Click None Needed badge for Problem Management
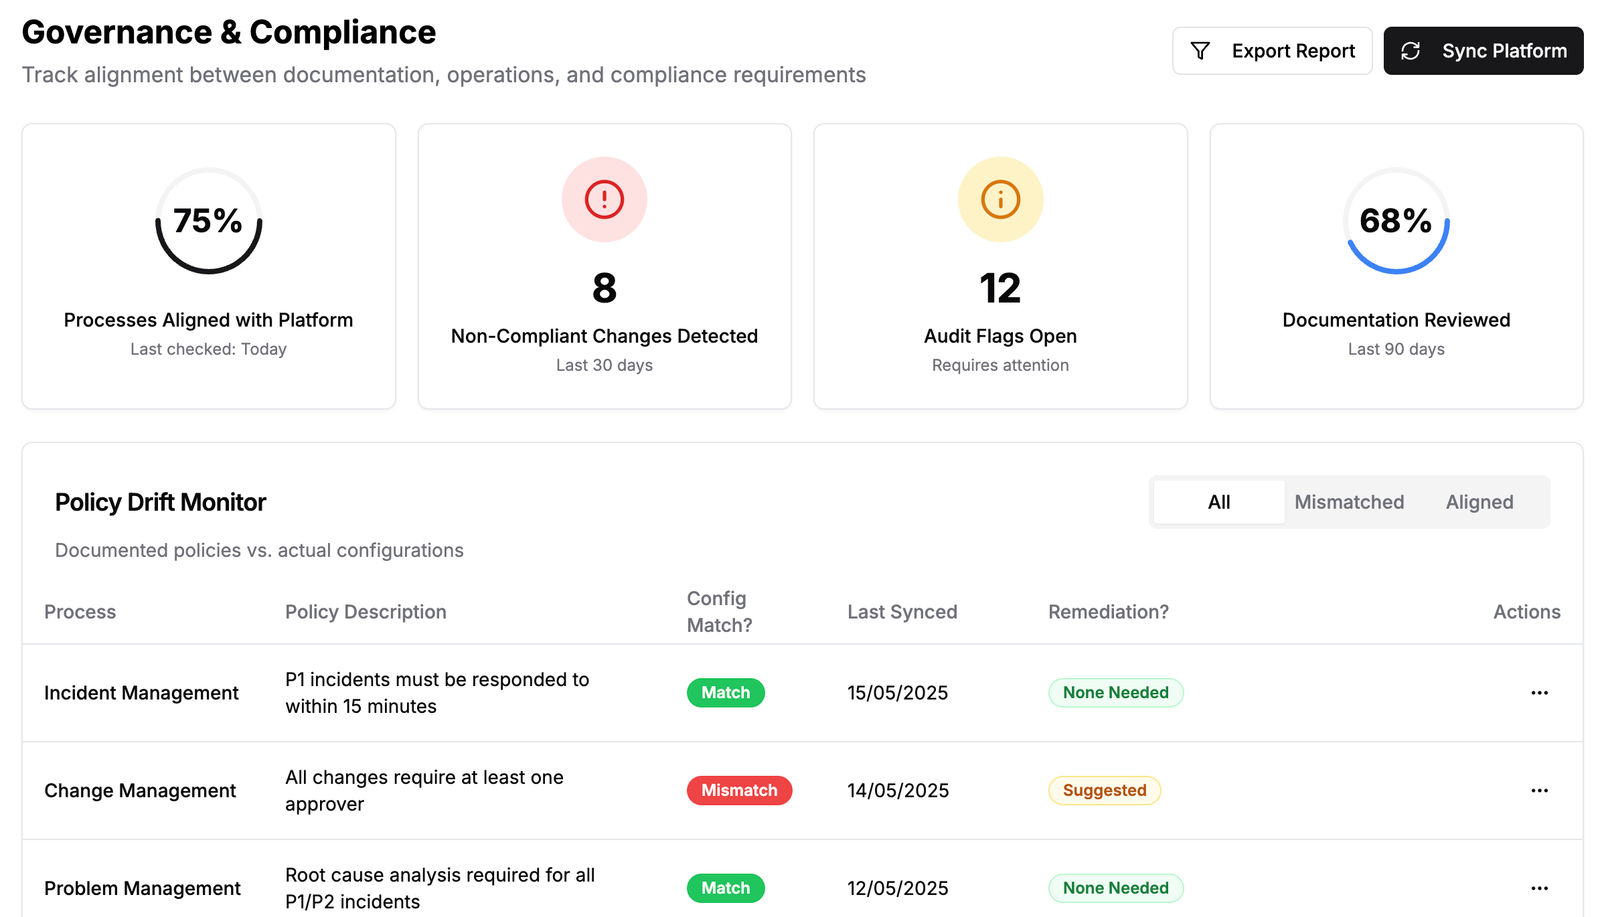The height and width of the screenshot is (917, 1600). 1116,888
